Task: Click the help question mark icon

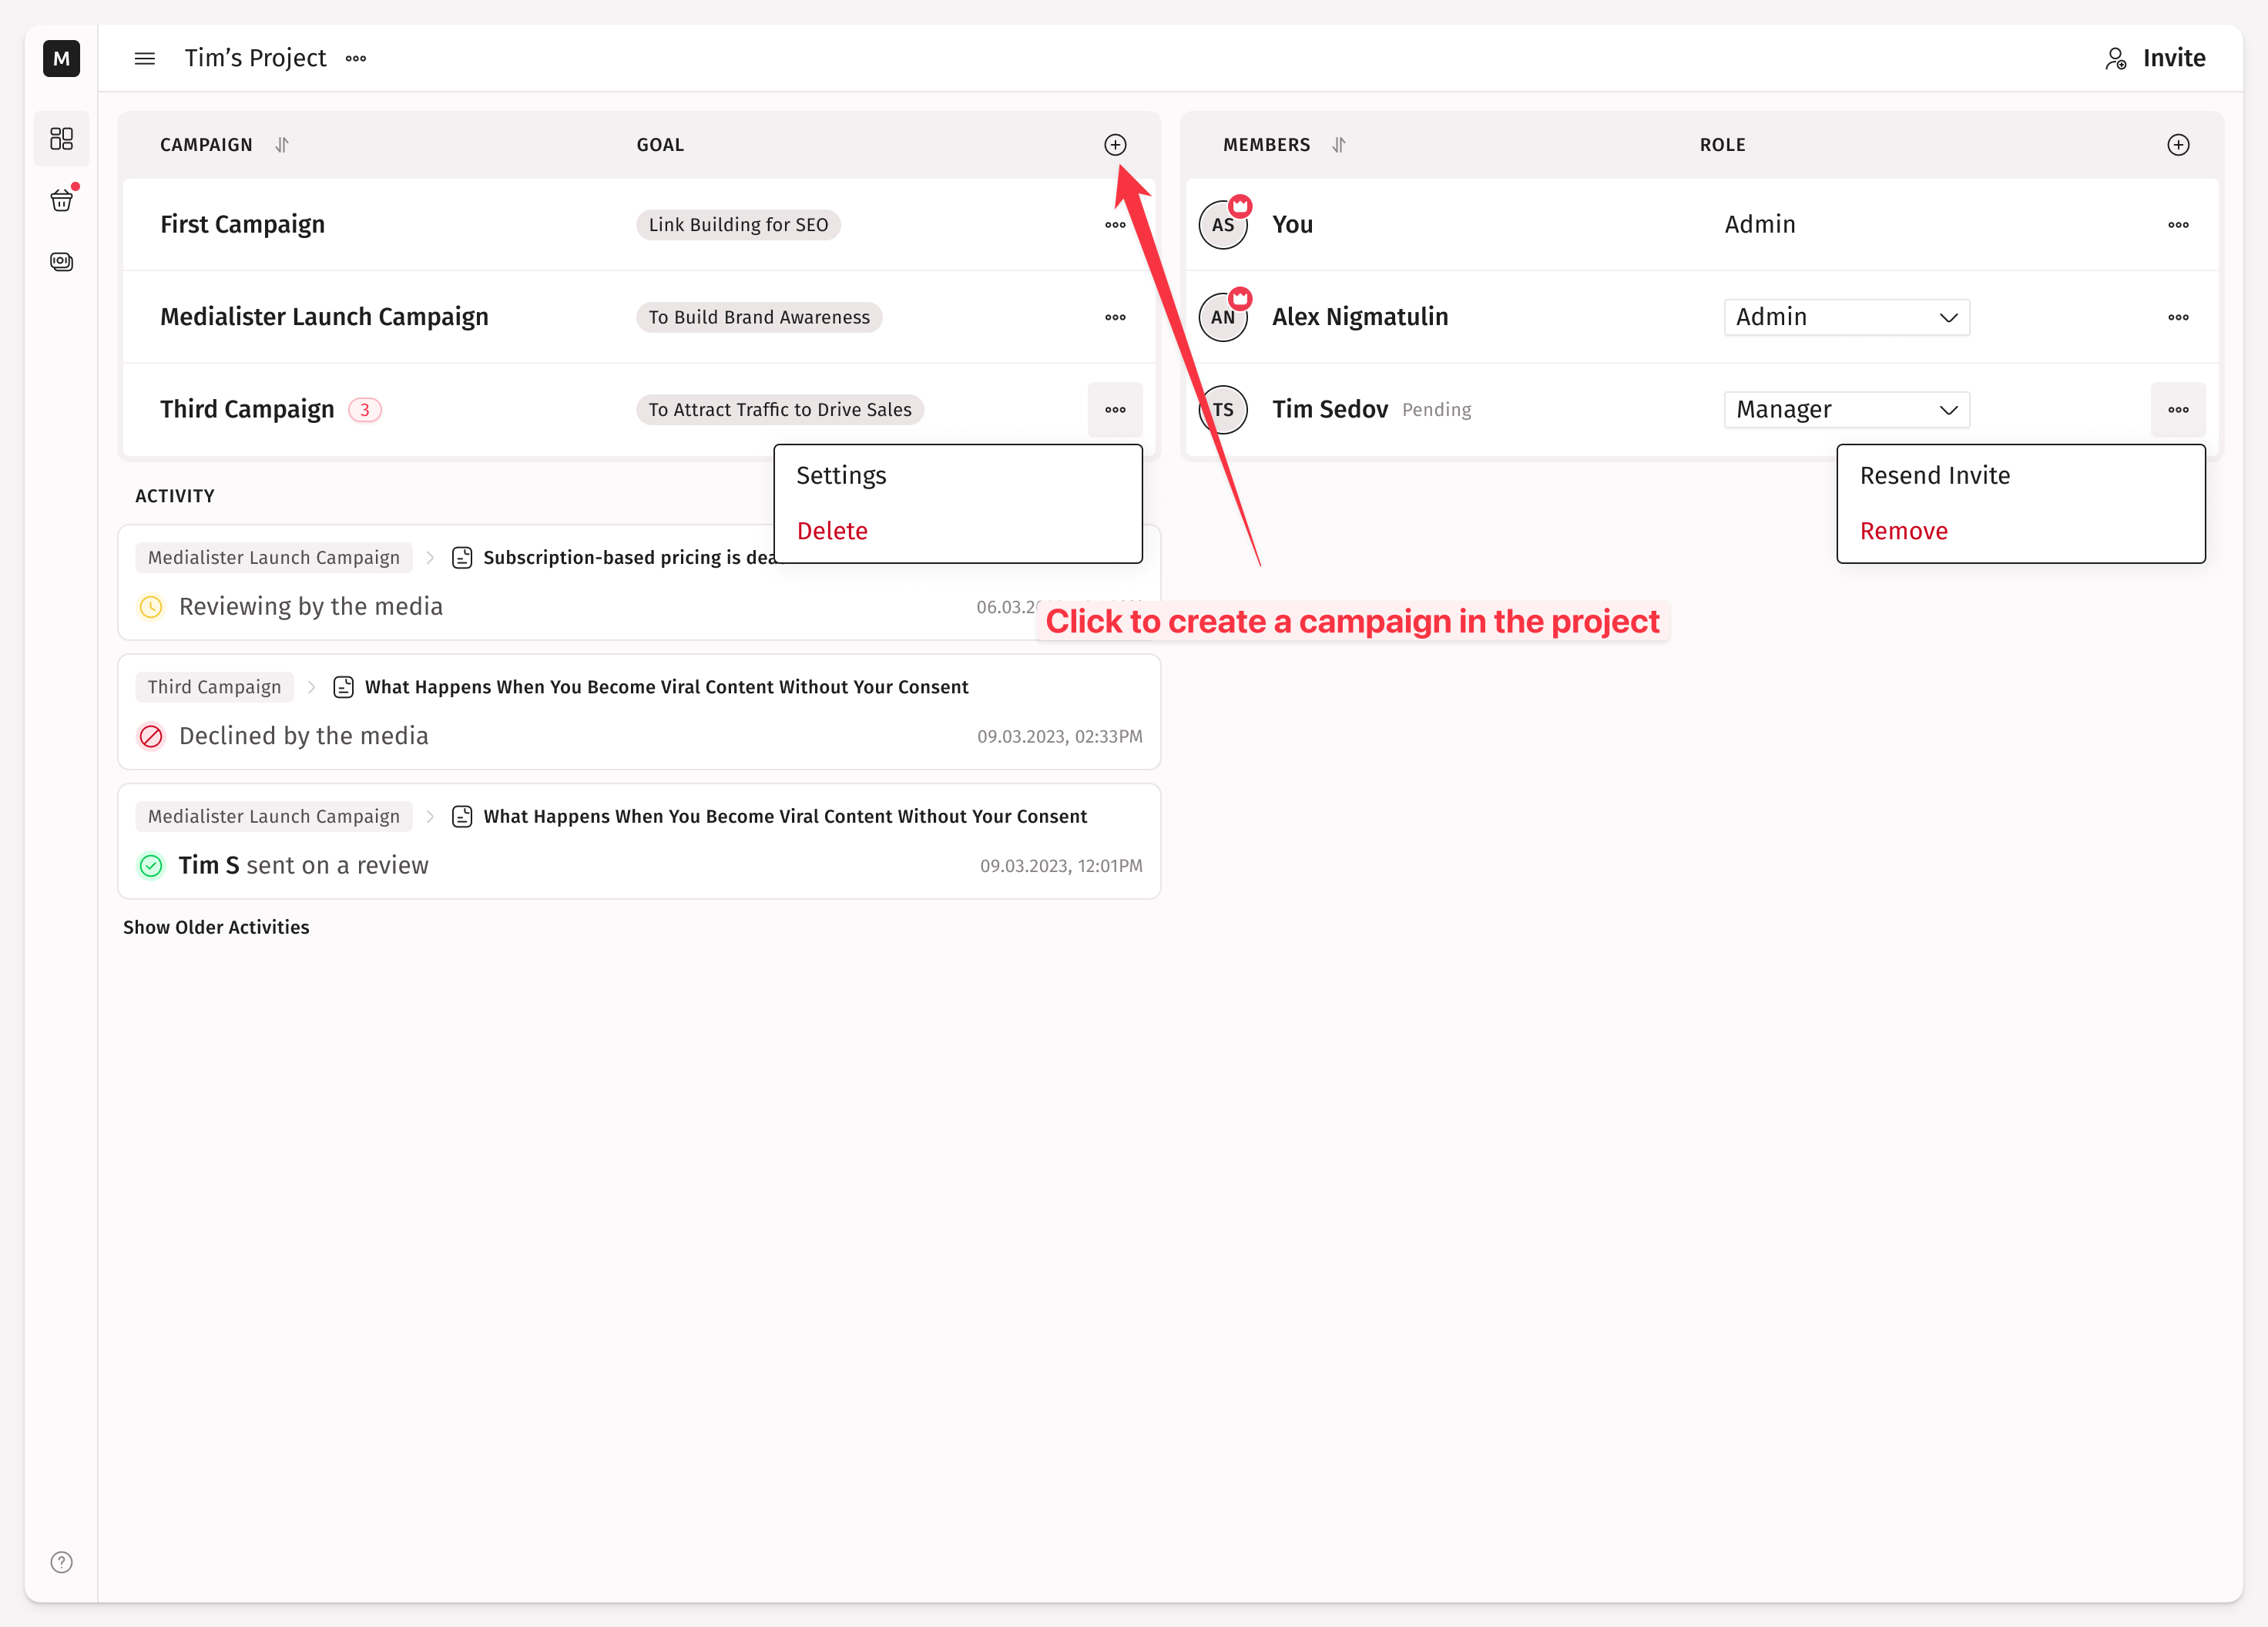Action: 62,1562
